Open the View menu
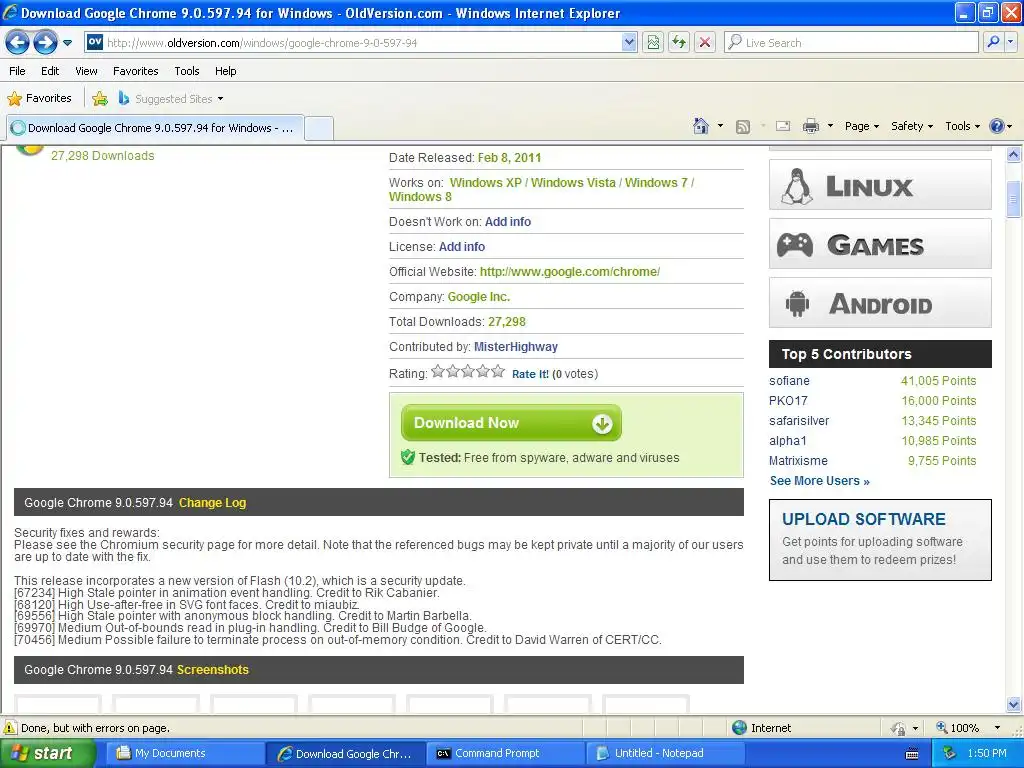This screenshot has height=768, width=1024. [x=86, y=71]
